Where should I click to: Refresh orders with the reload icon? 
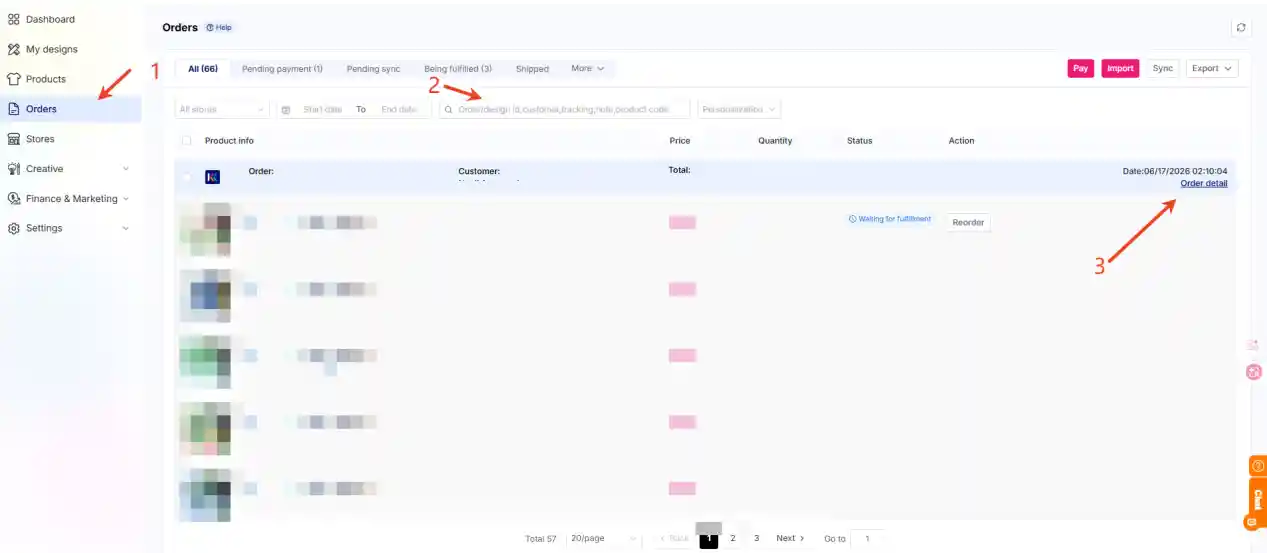tap(1241, 28)
